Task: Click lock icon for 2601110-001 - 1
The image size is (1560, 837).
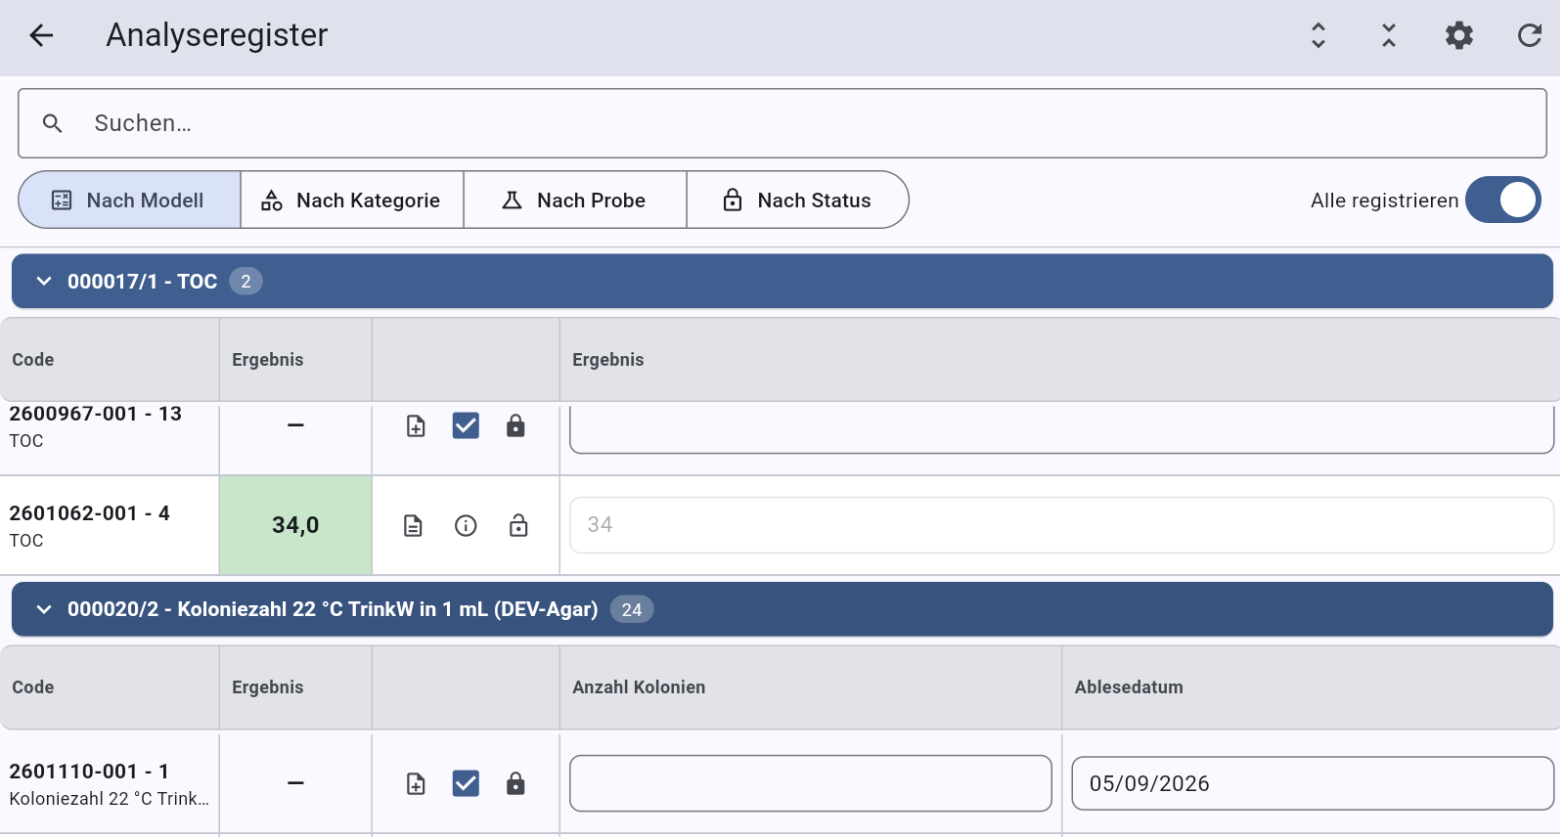Action: (x=515, y=784)
